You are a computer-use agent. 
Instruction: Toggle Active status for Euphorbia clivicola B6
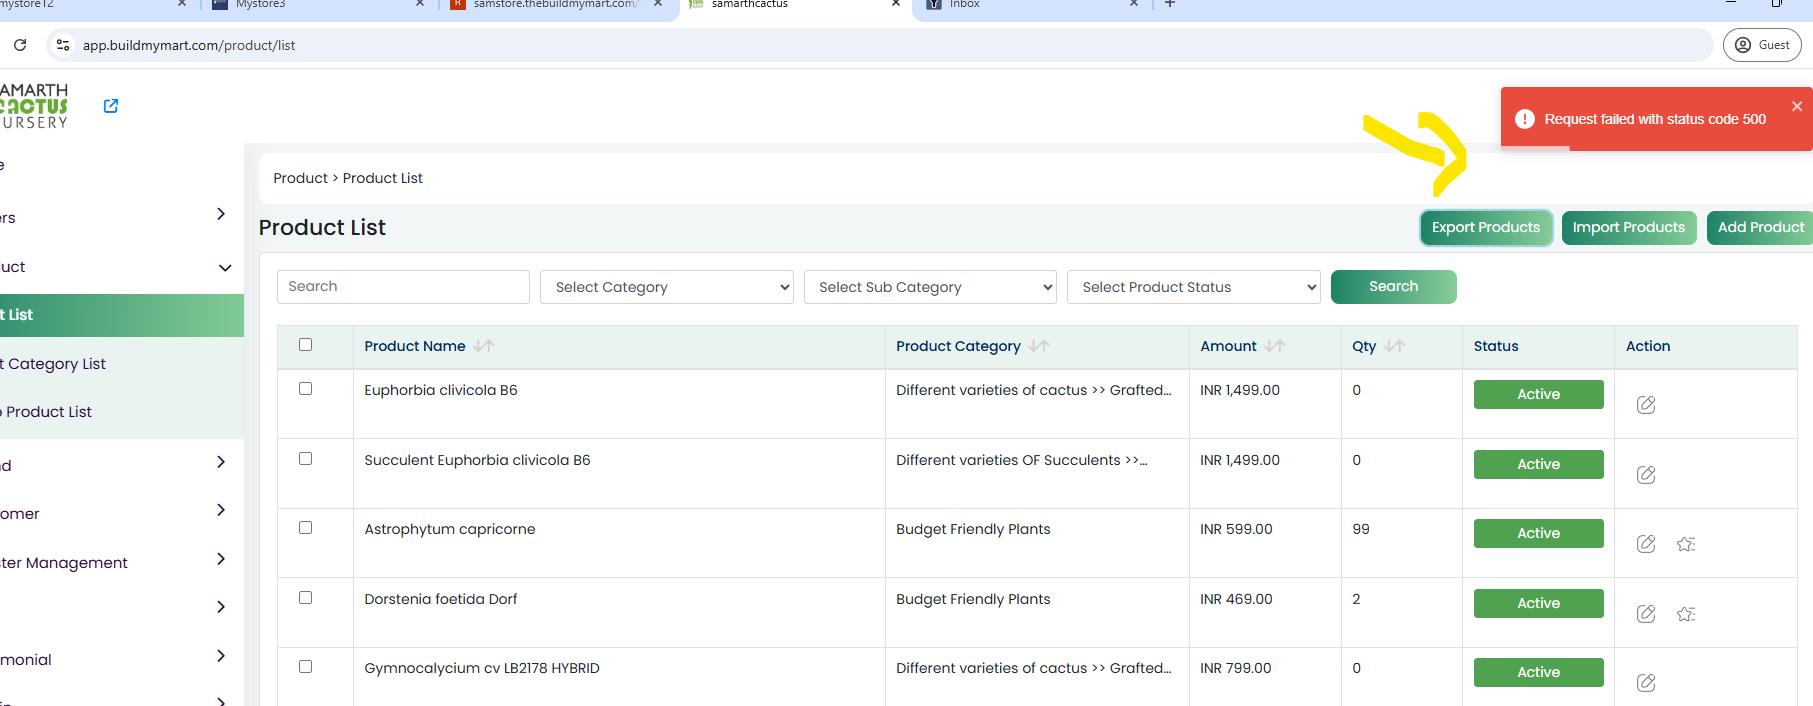(x=1538, y=395)
